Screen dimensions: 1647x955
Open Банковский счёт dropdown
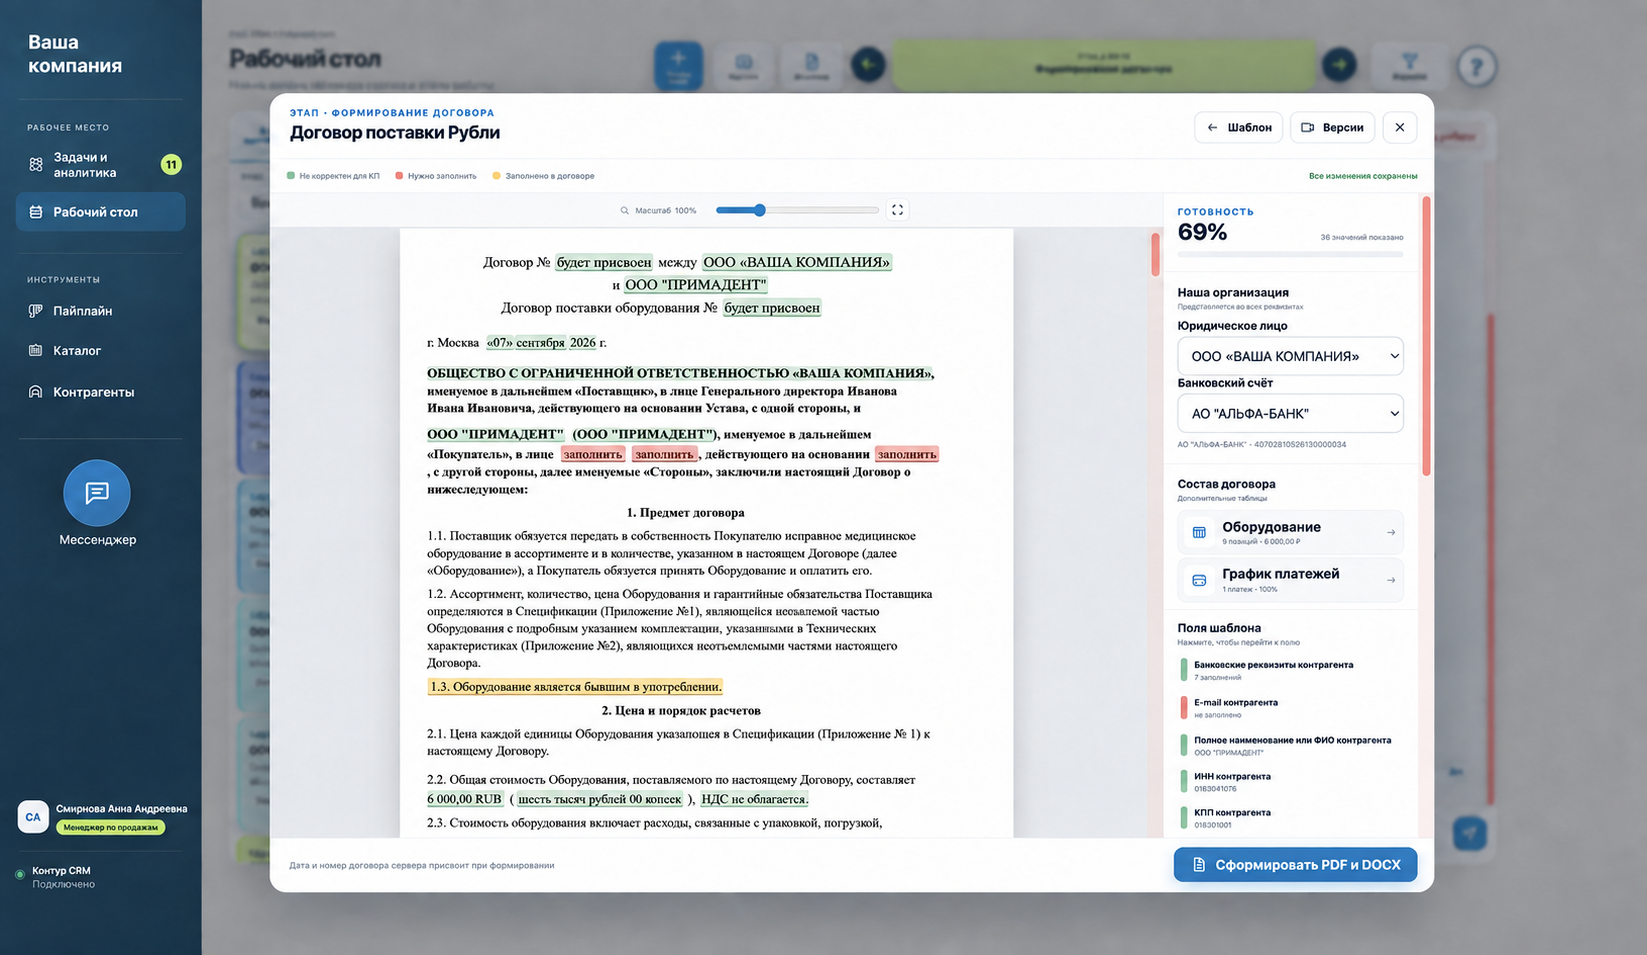pos(1290,414)
